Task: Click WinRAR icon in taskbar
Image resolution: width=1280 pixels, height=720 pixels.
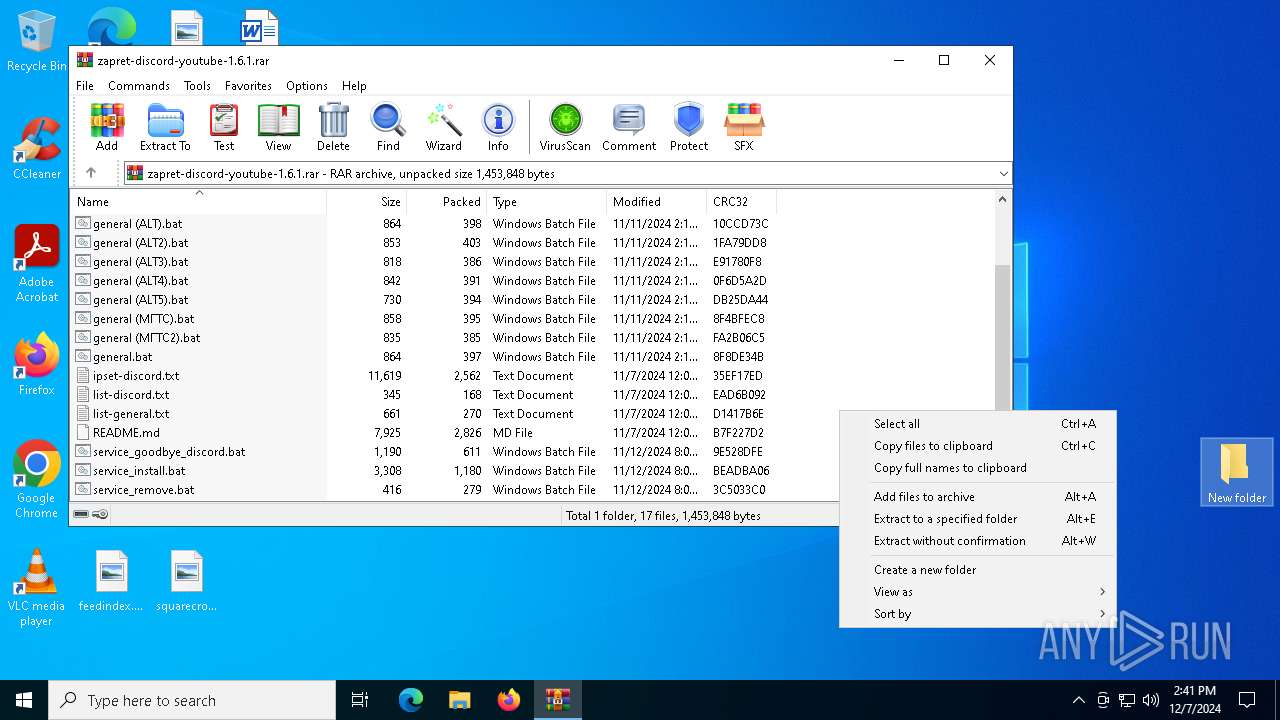Action: [558, 700]
